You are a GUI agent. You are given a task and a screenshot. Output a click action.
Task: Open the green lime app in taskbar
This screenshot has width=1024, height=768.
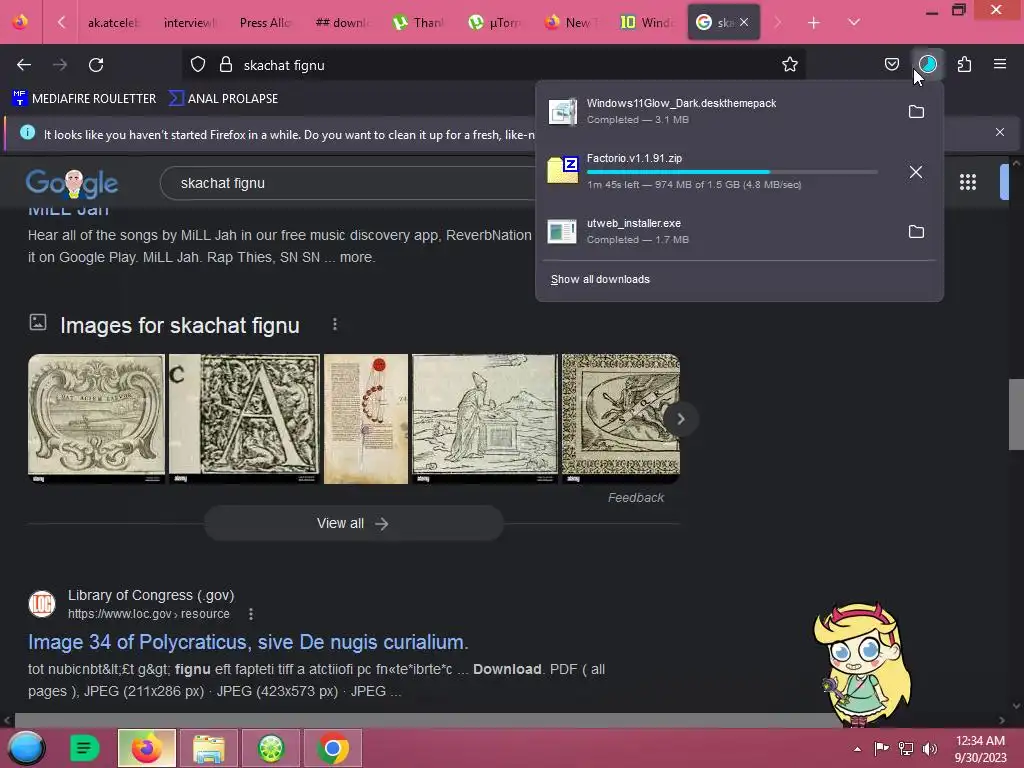270,748
